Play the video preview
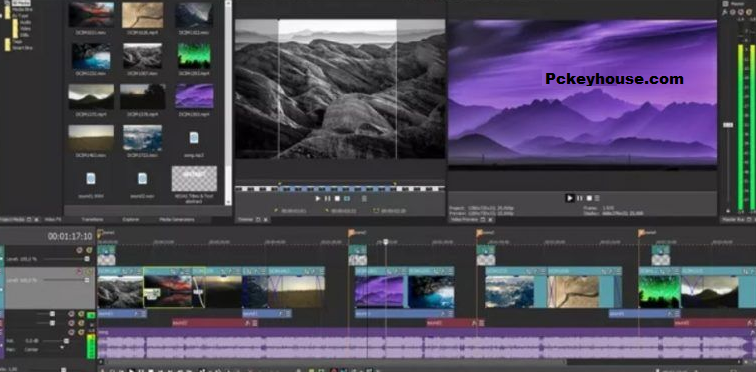Image resolution: width=756 pixels, height=372 pixels. pos(570,198)
